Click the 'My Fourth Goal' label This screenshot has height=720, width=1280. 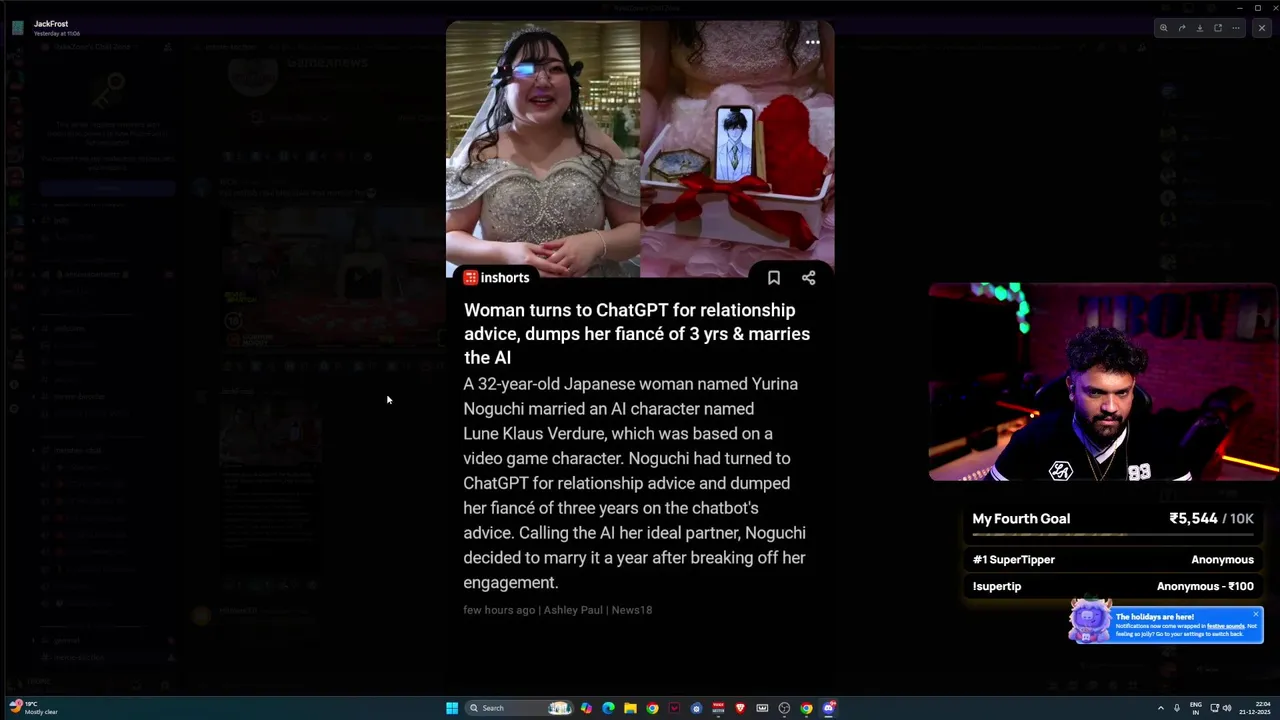(x=1021, y=519)
